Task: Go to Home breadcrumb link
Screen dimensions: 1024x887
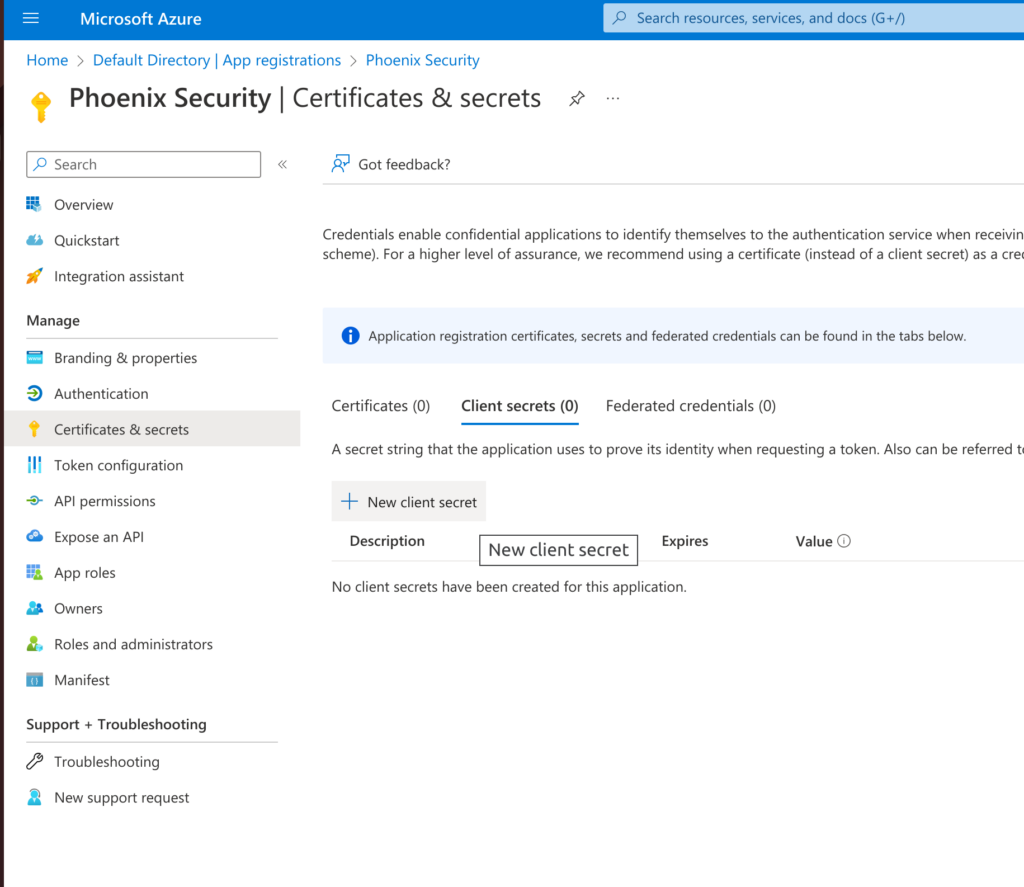Action: (47, 60)
